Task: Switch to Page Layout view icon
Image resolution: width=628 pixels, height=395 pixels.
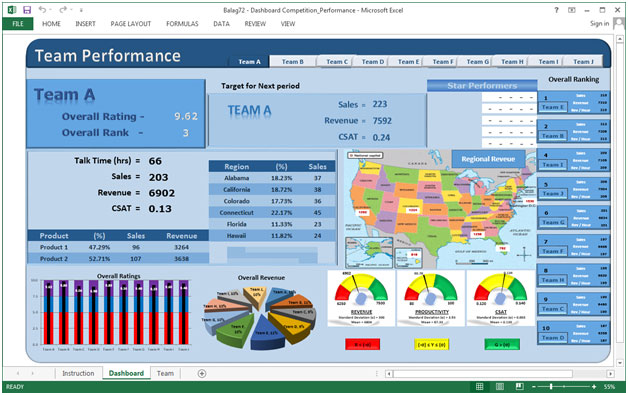Action: tap(500, 387)
